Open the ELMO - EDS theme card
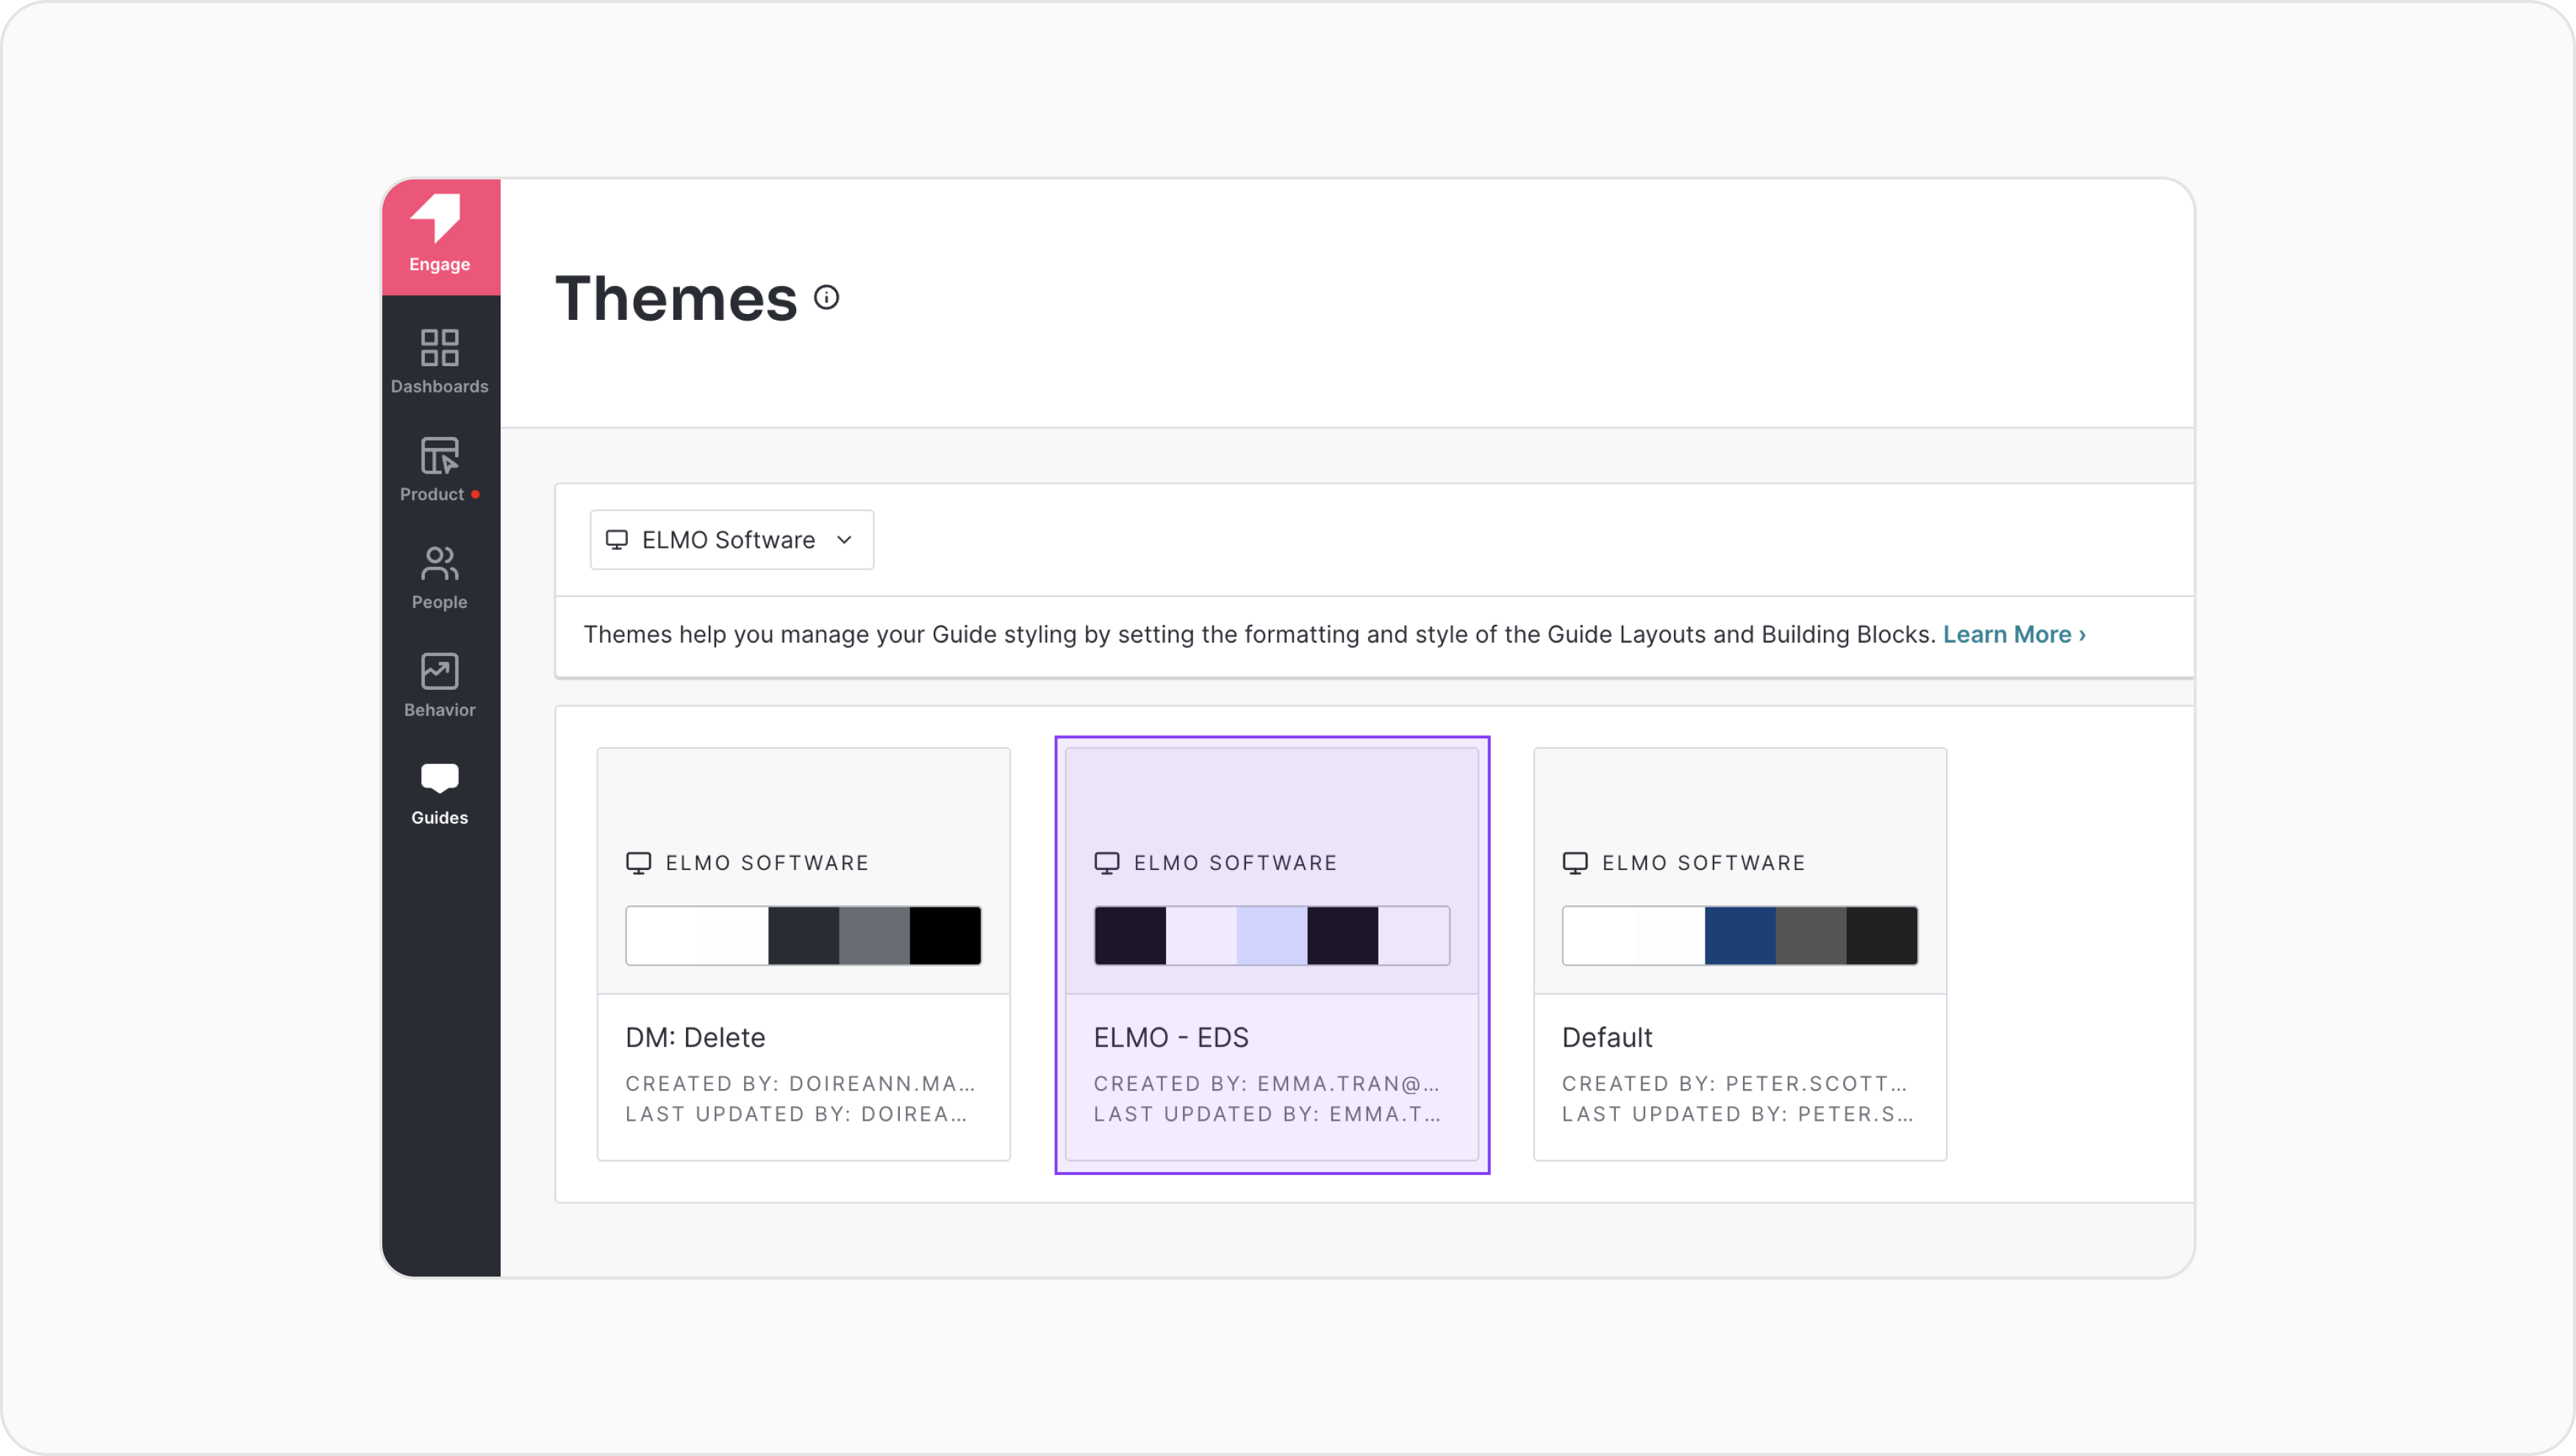This screenshot has width=2576, height=1456. click(1271, 954)
